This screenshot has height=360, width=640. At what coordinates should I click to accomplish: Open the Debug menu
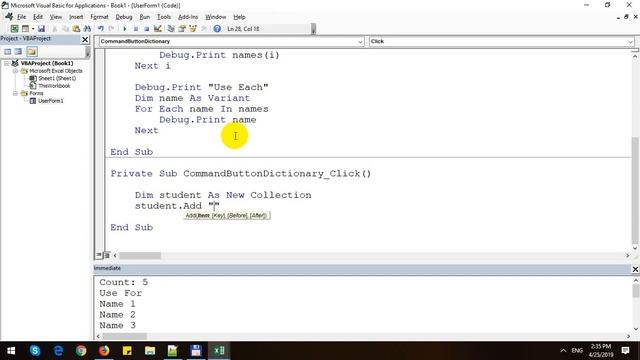point(124,17)
